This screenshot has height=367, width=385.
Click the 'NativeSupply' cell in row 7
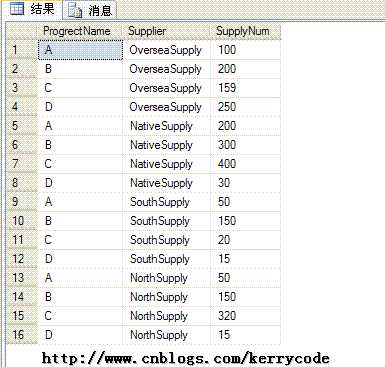(x=167, y=164)
